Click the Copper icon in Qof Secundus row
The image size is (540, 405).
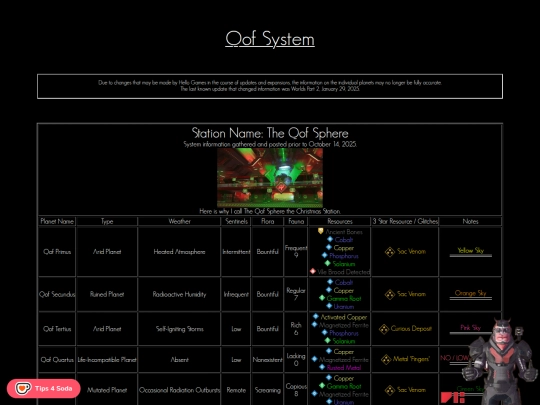click(329, 290)
